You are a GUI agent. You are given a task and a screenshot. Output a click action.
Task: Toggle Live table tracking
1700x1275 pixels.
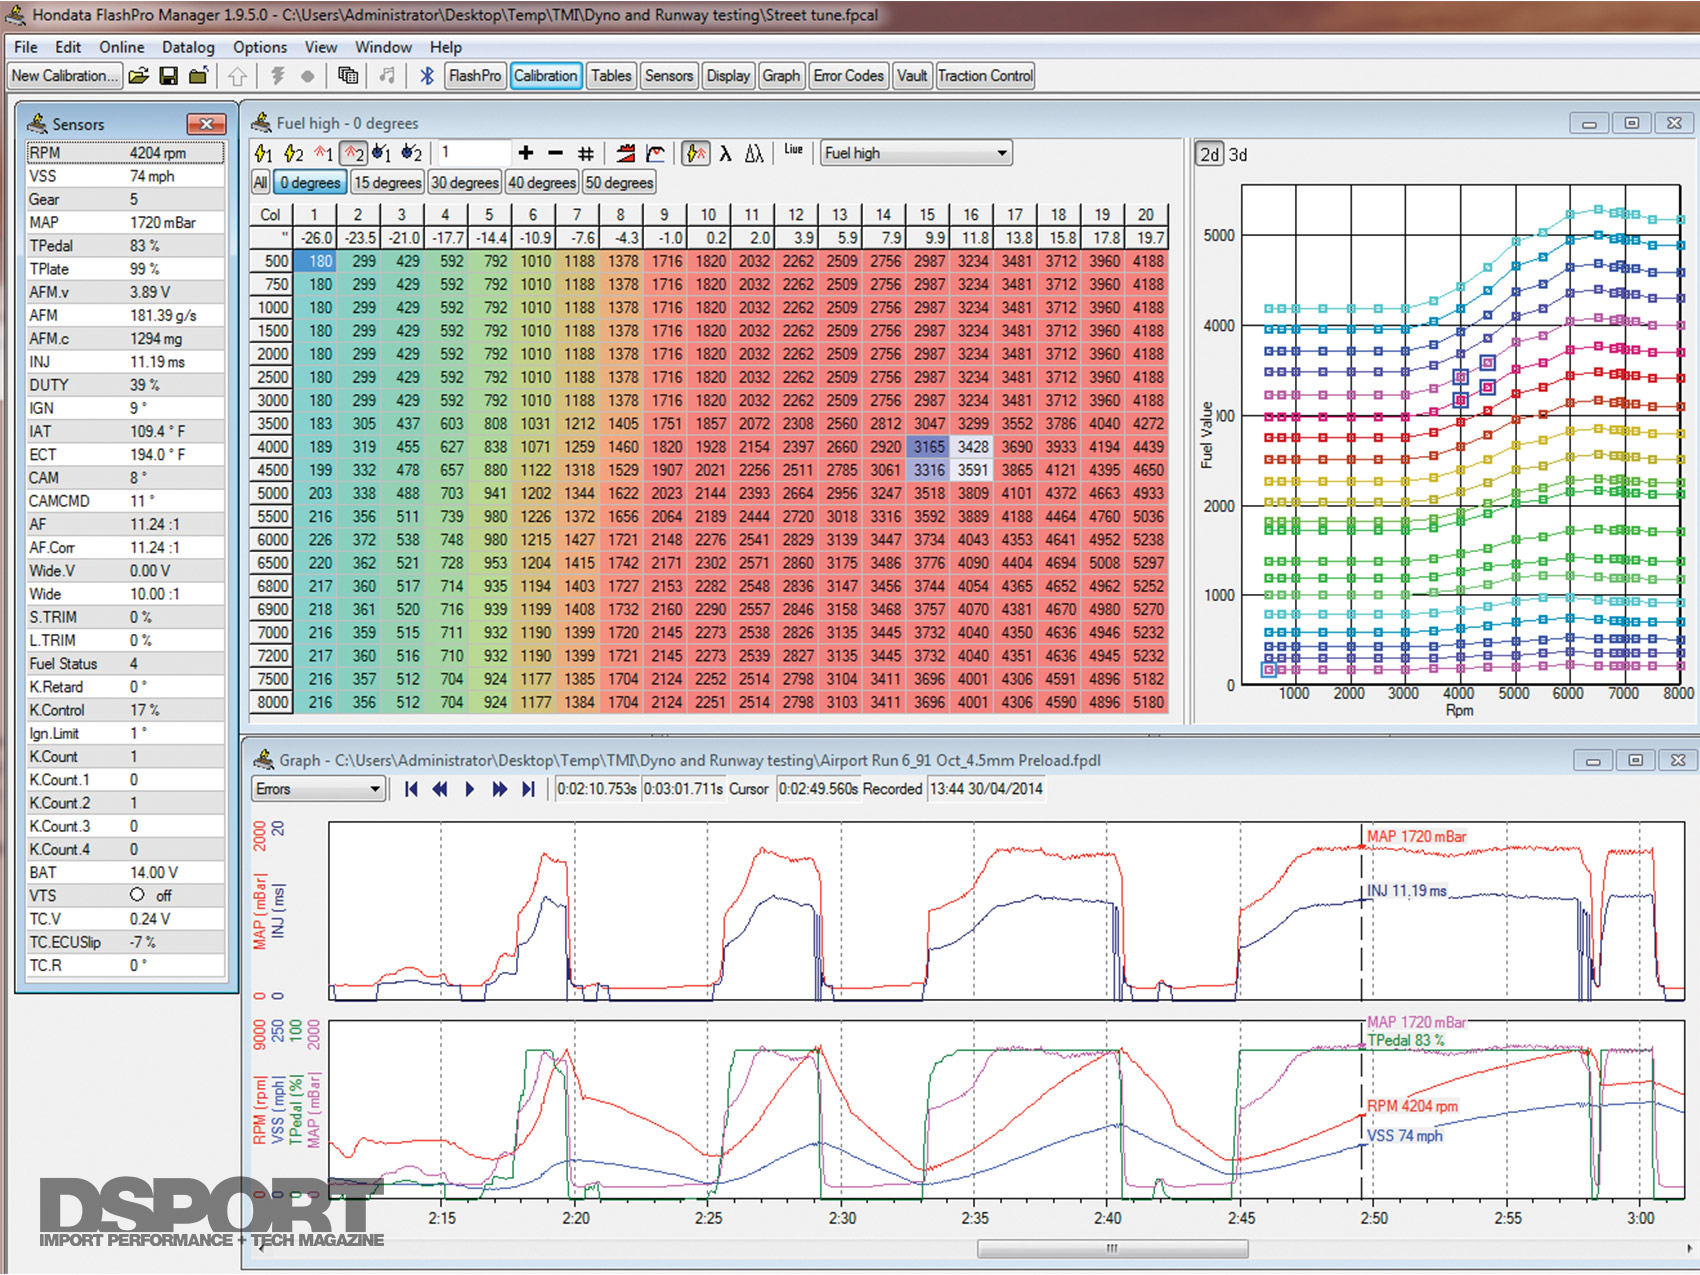tap(794, 150)
